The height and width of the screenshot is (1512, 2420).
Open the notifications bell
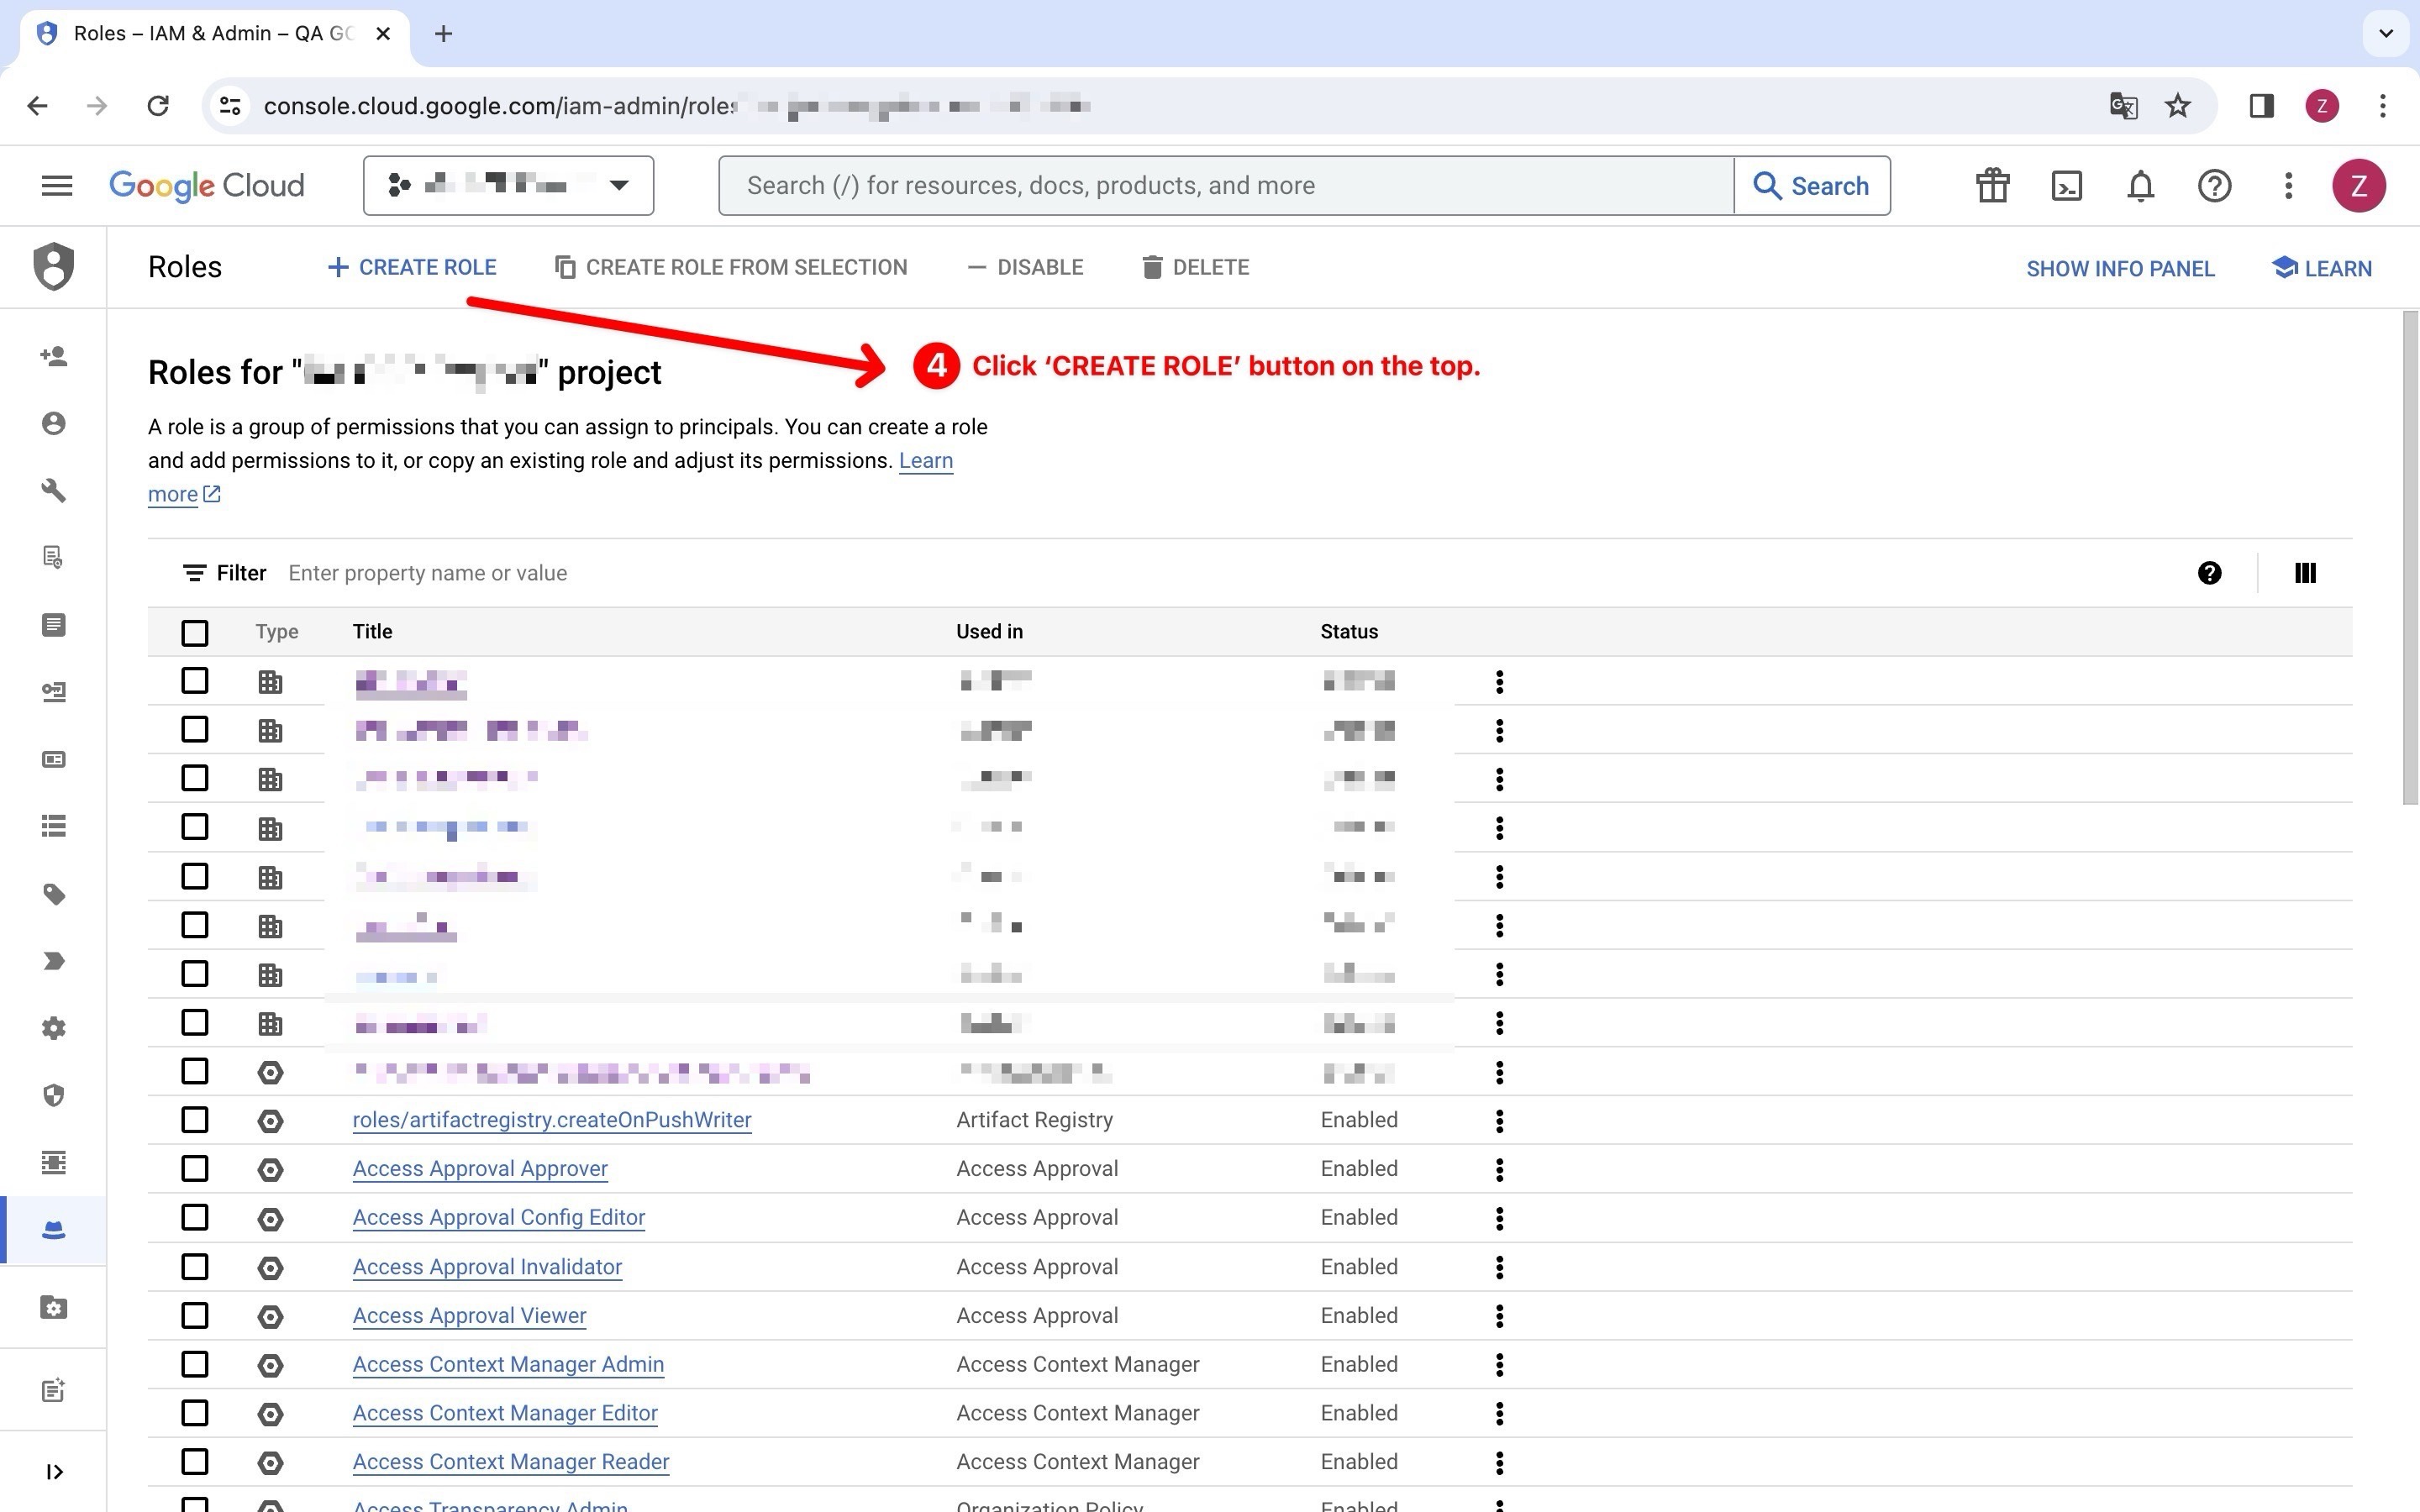click(2140, 185)
